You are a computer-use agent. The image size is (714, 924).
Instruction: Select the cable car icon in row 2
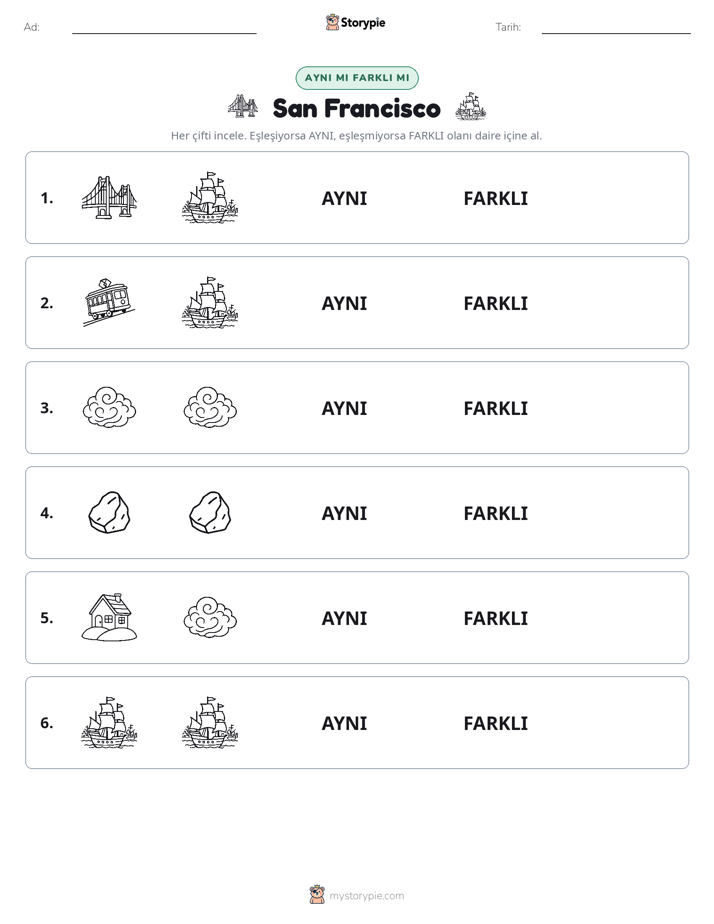[x=109, y=302]
